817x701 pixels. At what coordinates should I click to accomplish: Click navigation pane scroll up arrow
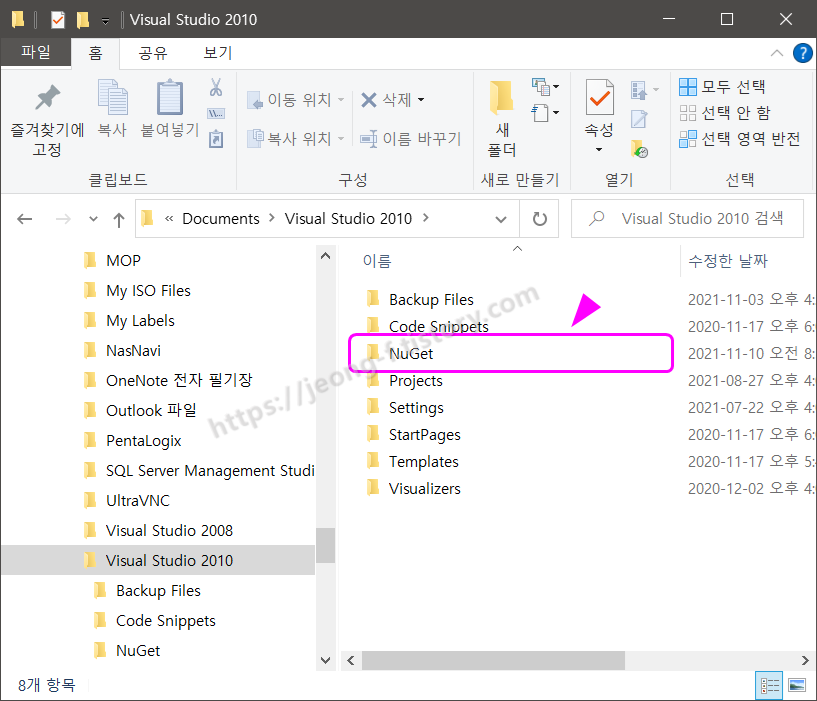tap(326, 256)
